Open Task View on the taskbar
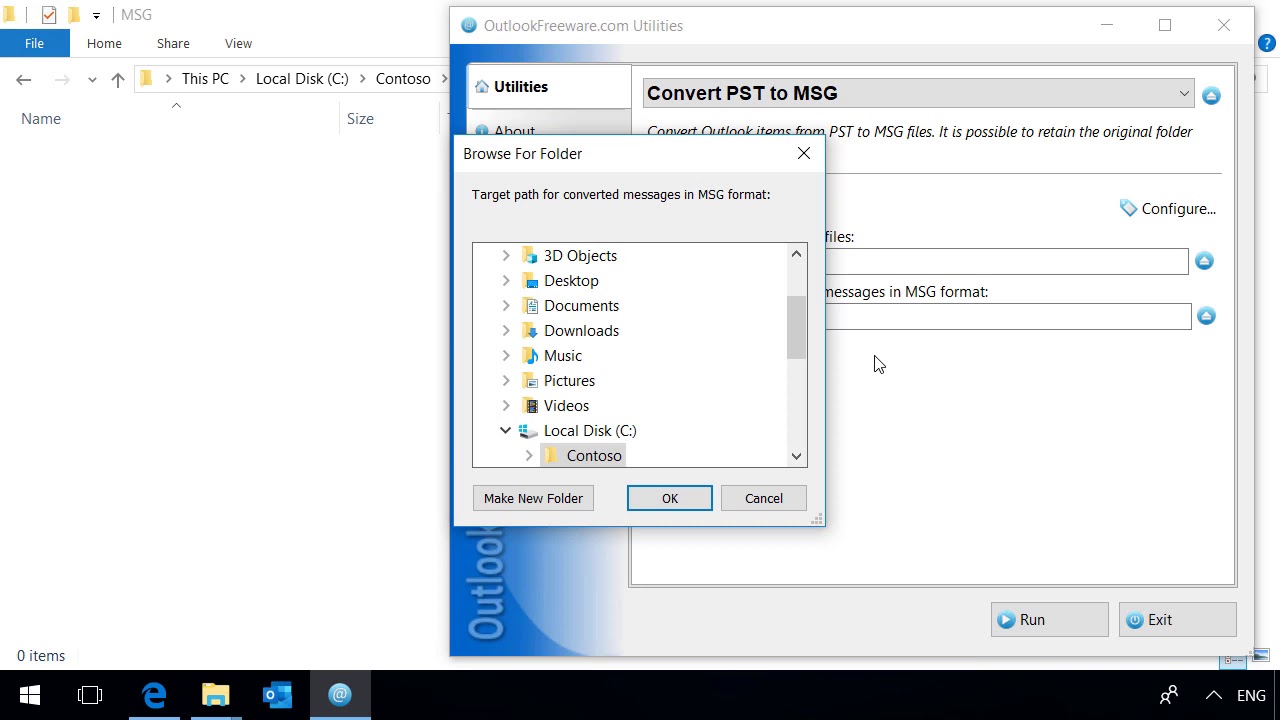Viewport: 1280px width, 720px height. (x=90, y=695)
